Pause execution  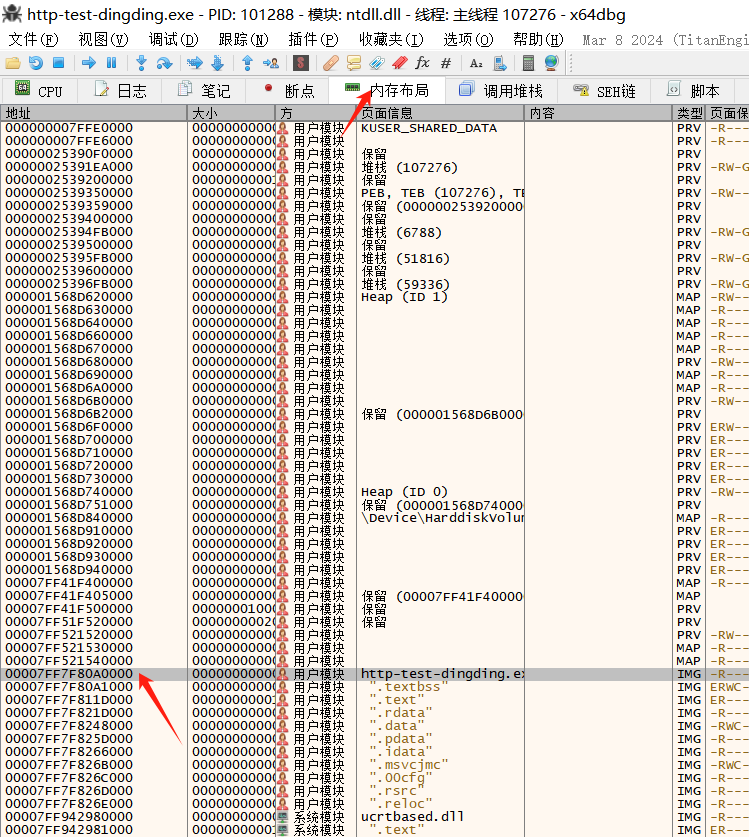(112, 63)
